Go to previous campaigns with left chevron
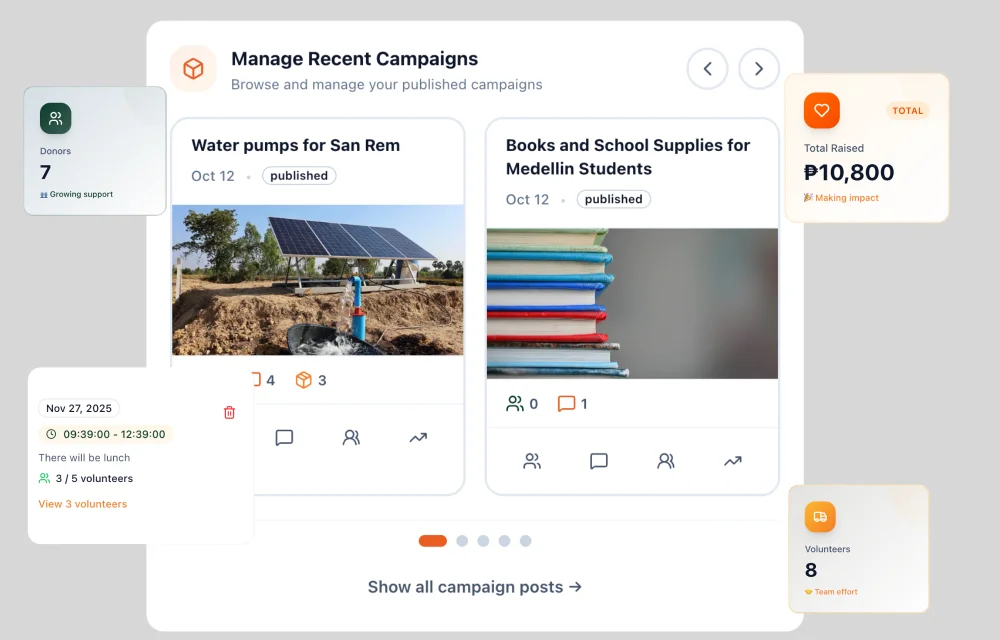This screenshot has width=1000, height=640. coord(707,69)
